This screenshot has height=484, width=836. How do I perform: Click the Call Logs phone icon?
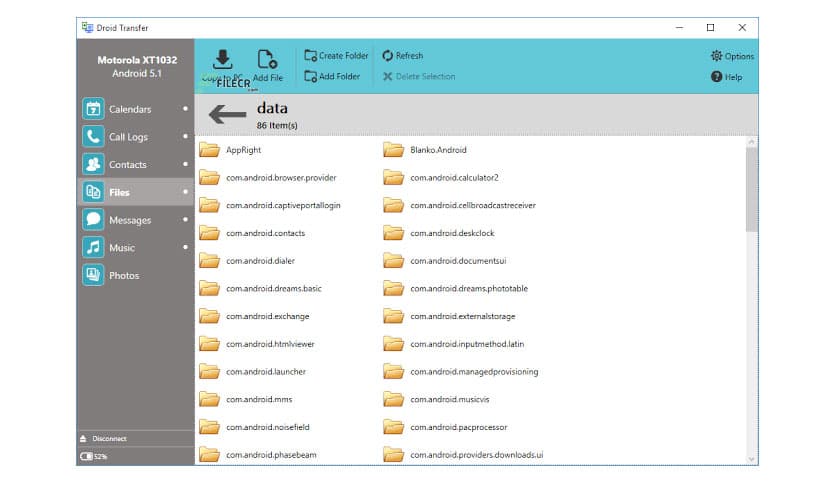[93, 136]
